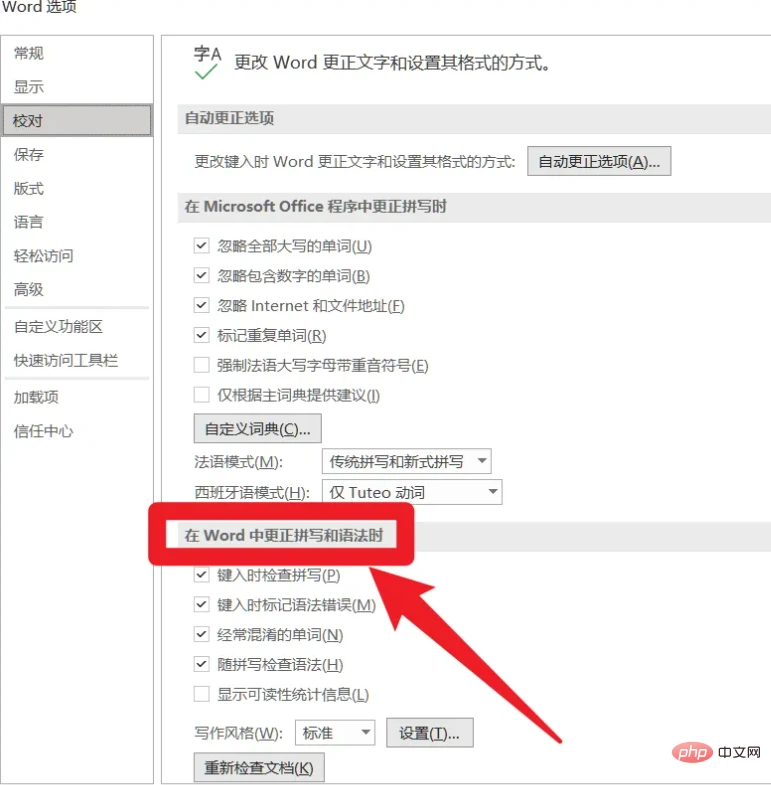Switch to the 版式 category
Screen dimensions: 771x785
29,188
